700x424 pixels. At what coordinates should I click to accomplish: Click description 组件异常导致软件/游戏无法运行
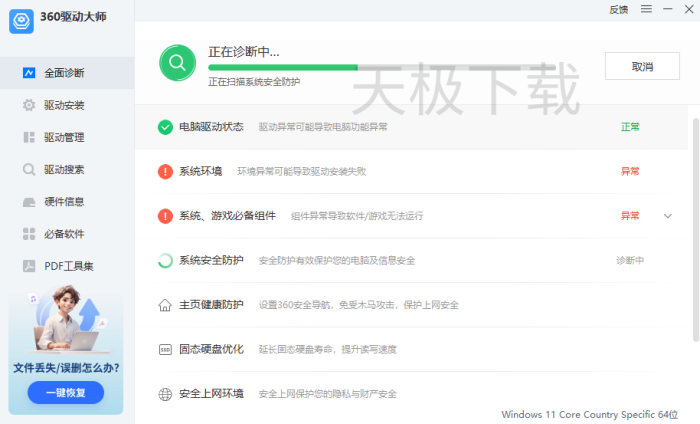click(357, 216)
